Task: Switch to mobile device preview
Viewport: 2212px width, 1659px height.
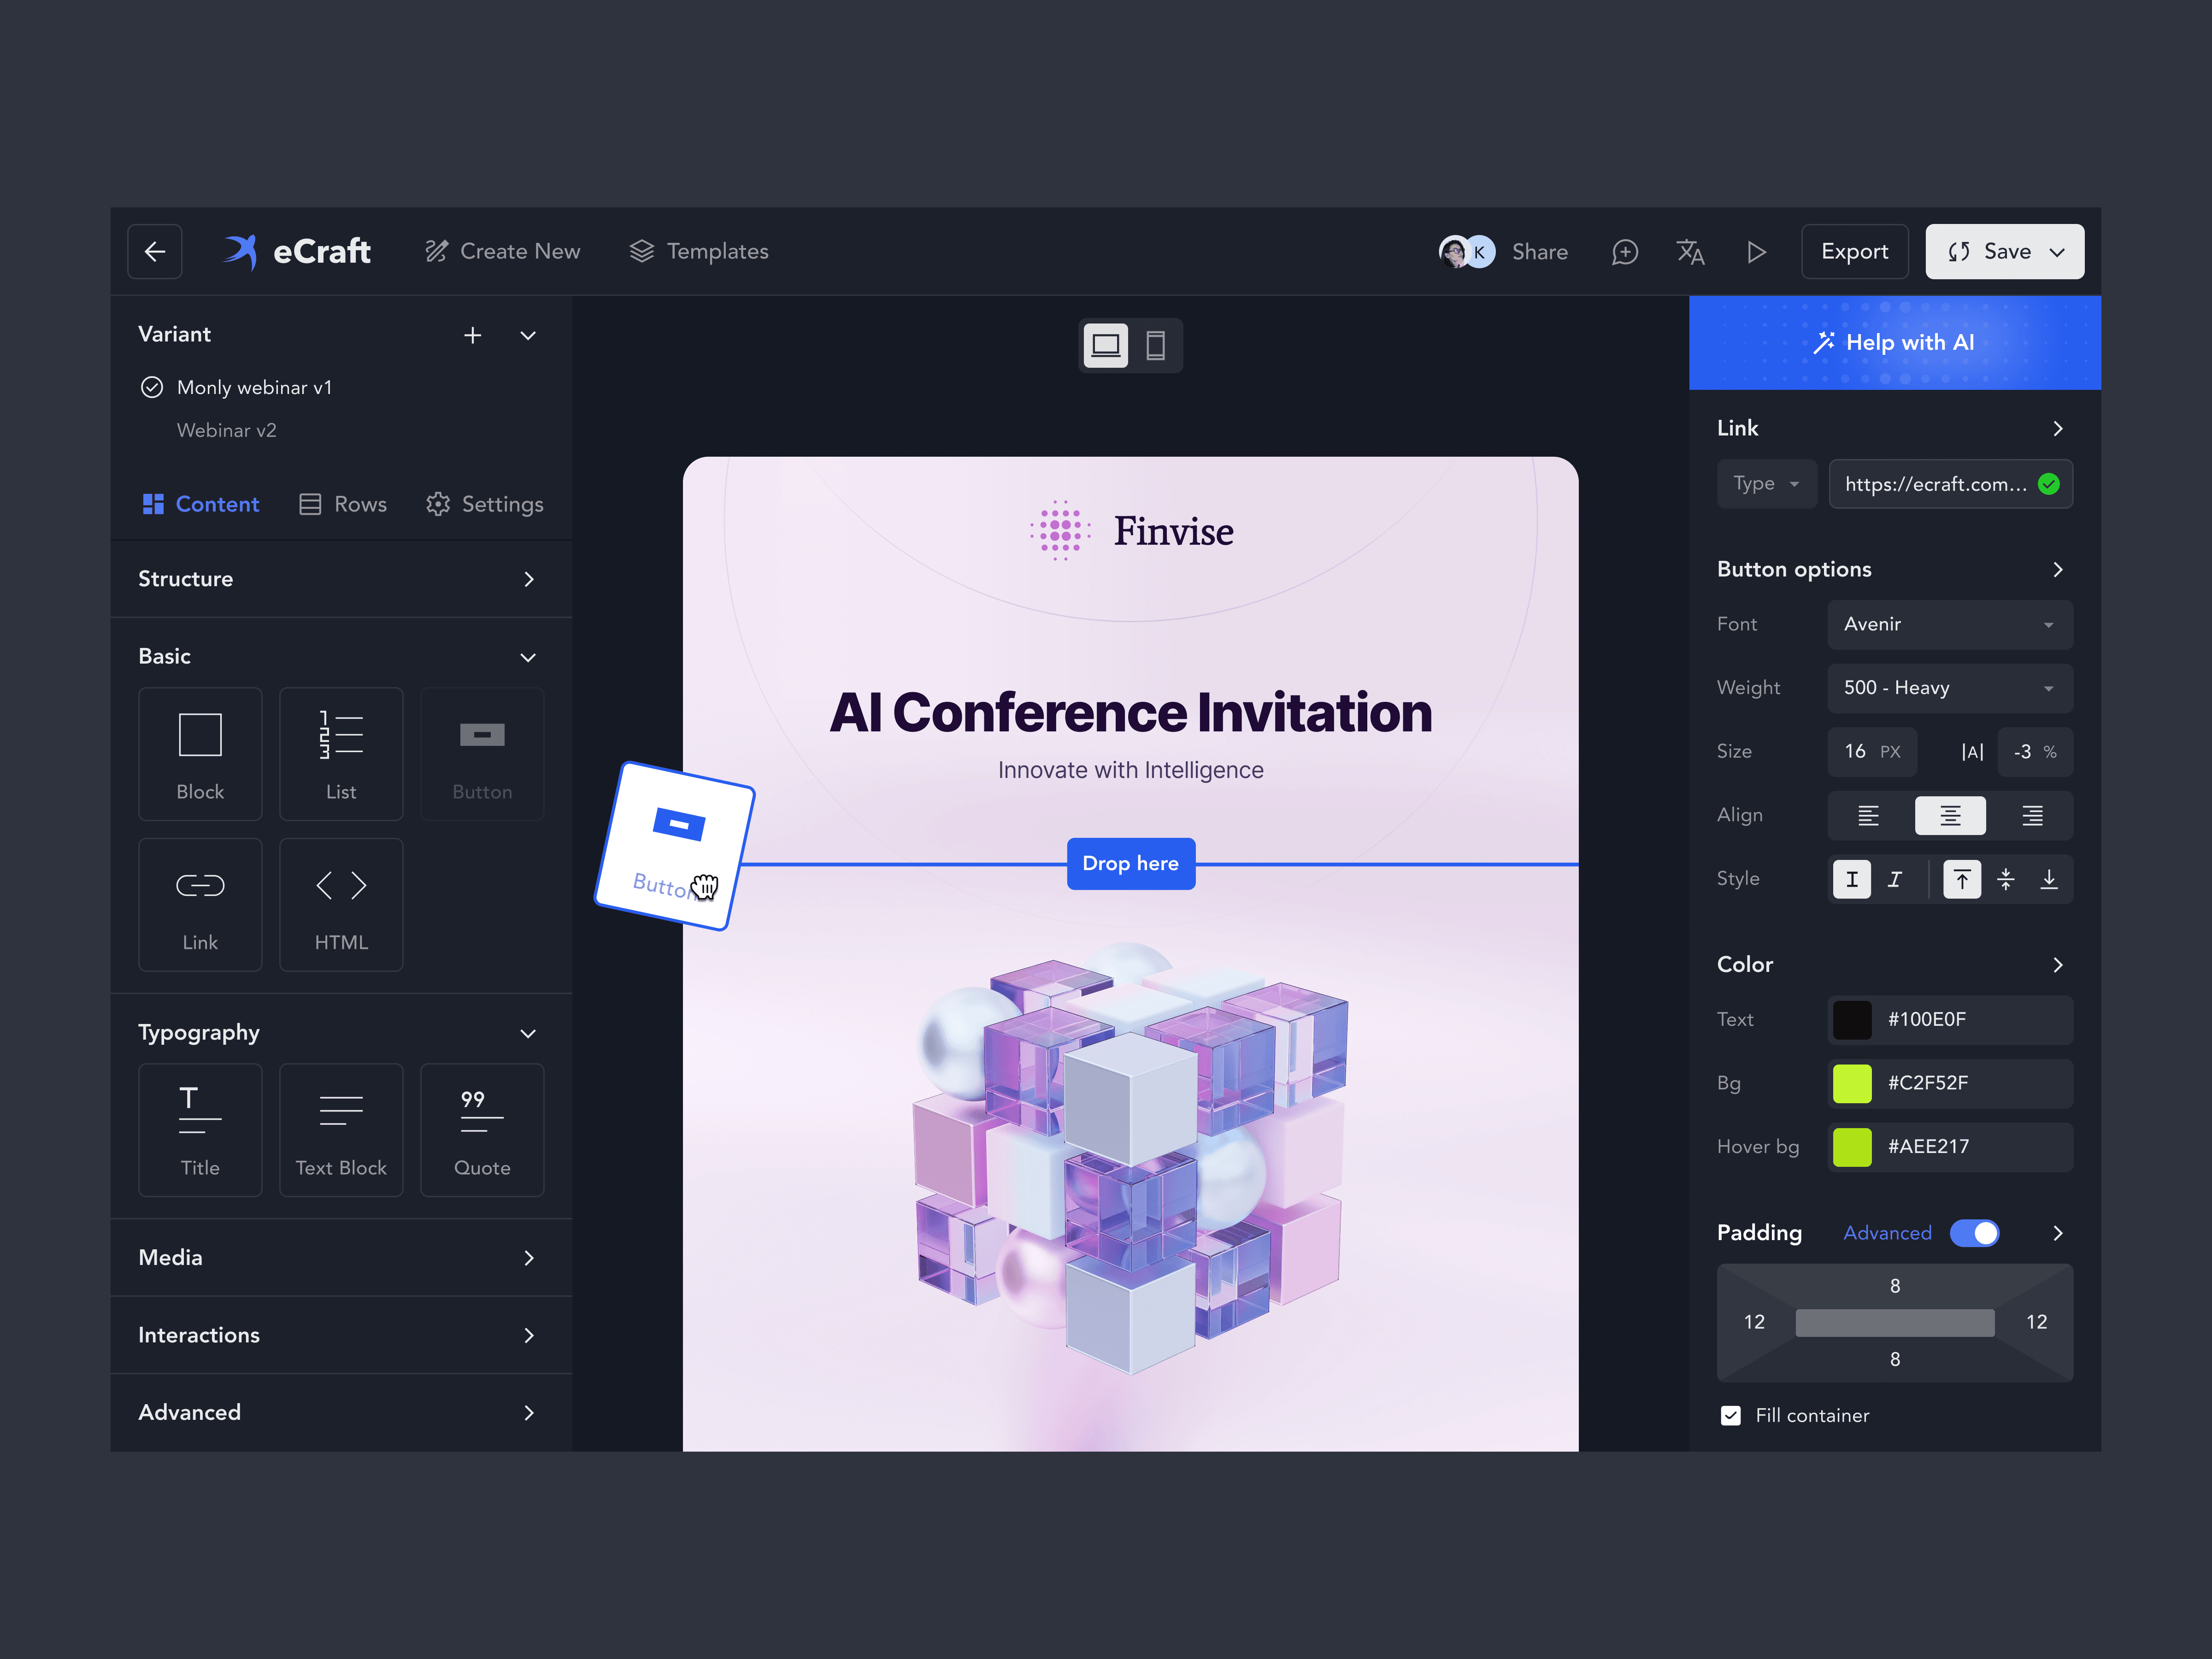Action: coord(1155,346)
